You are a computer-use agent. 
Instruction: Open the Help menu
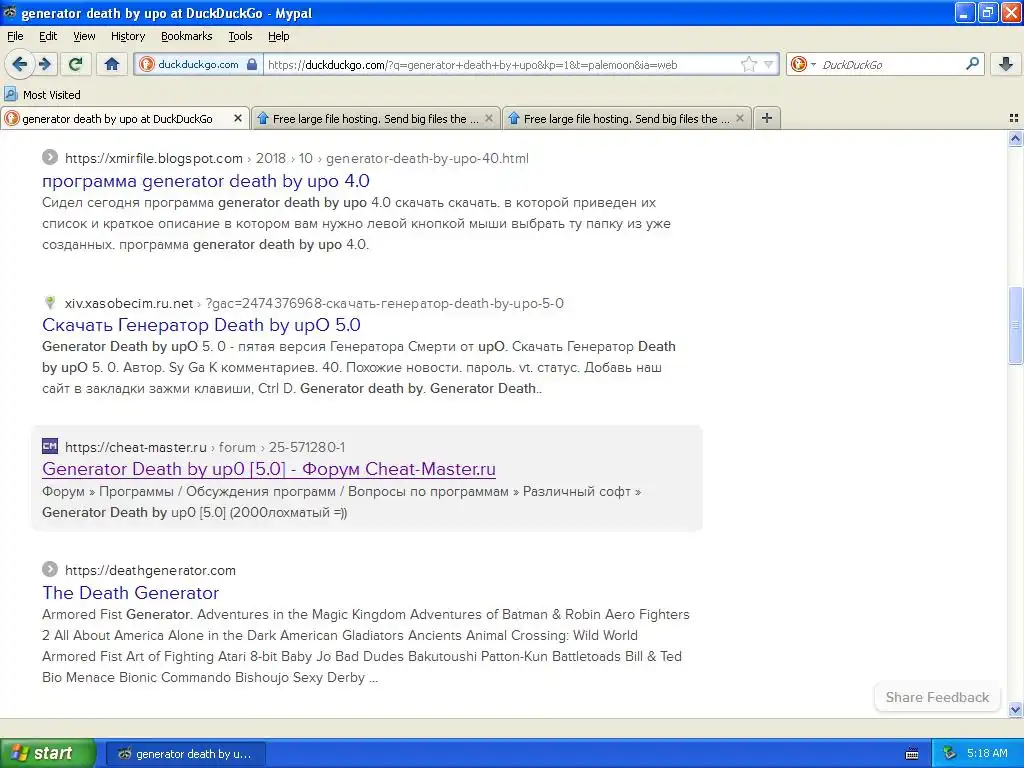point(278,36)
